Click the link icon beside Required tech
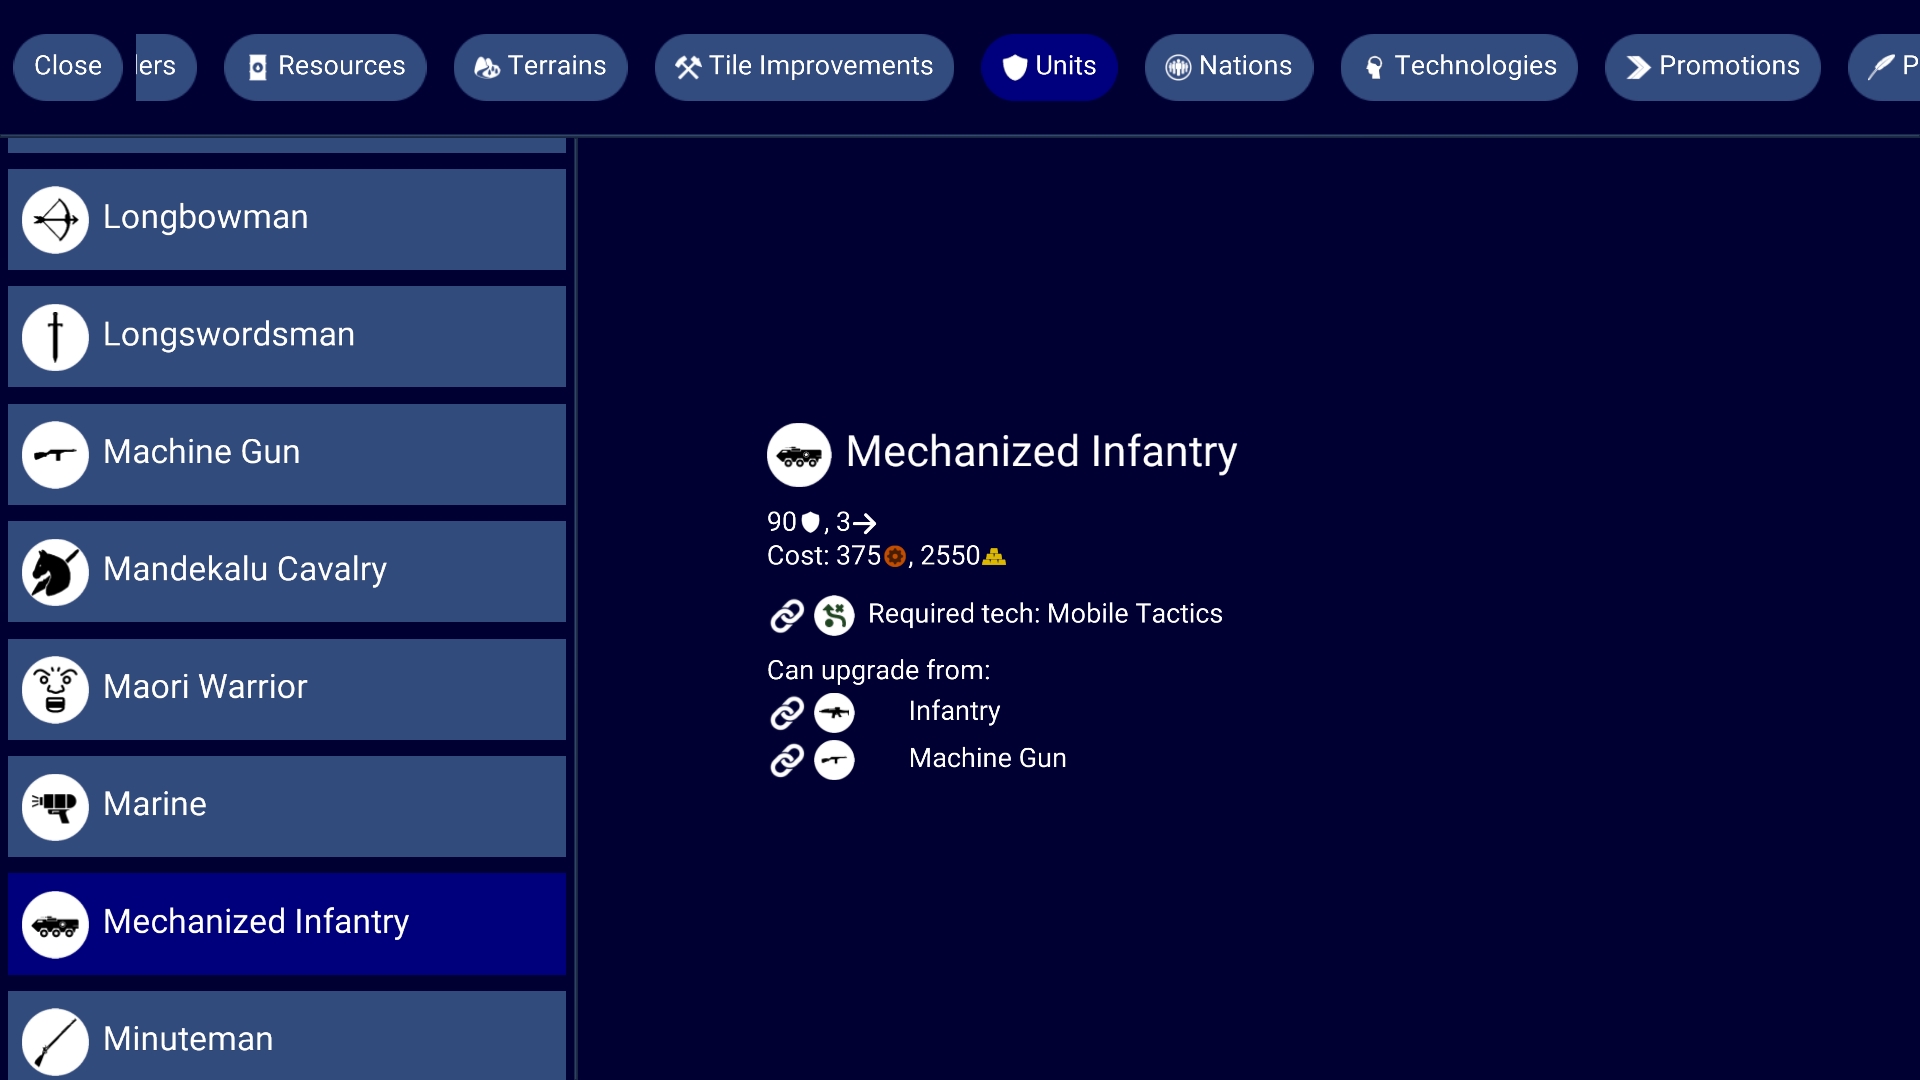This screenshot has height=1080, width=1920. (x=787, y=615)
